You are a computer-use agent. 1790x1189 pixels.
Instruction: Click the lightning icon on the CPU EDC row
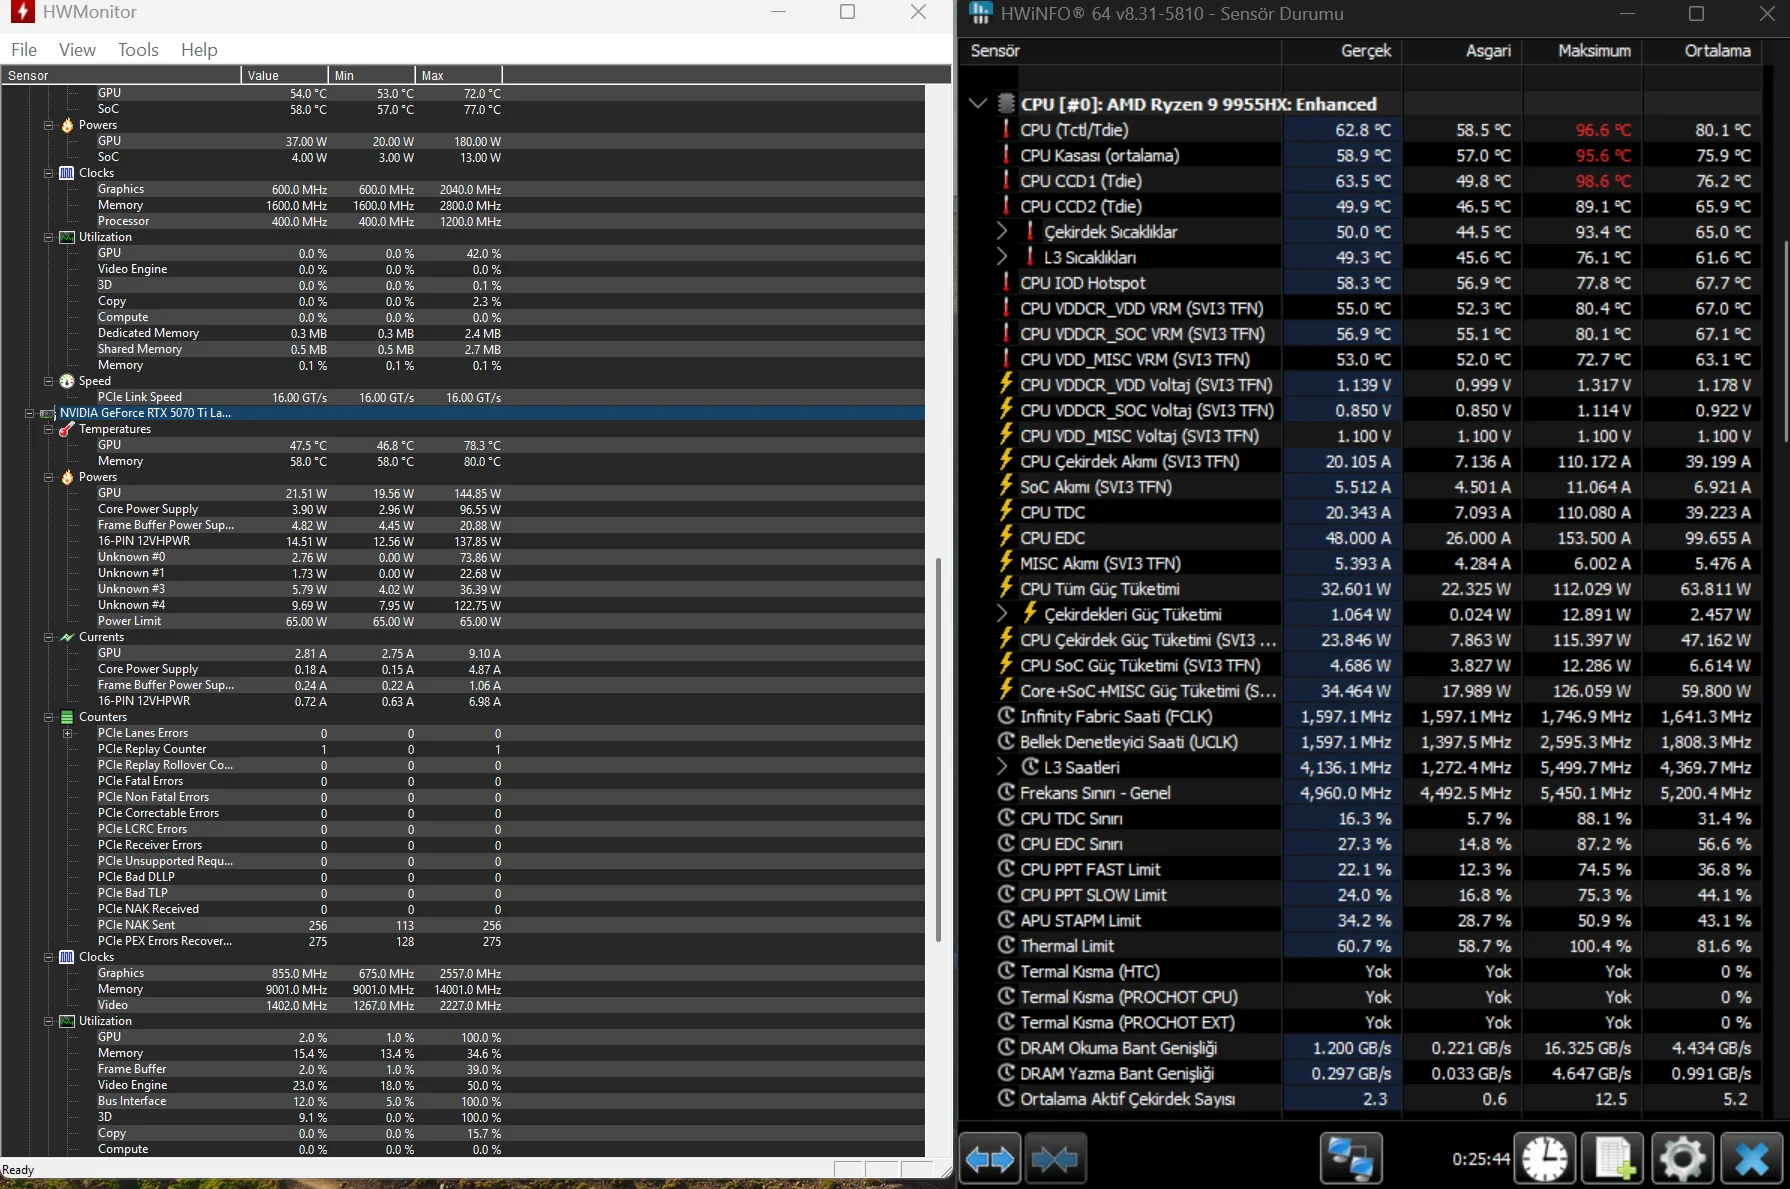[x=1006, y=538]
